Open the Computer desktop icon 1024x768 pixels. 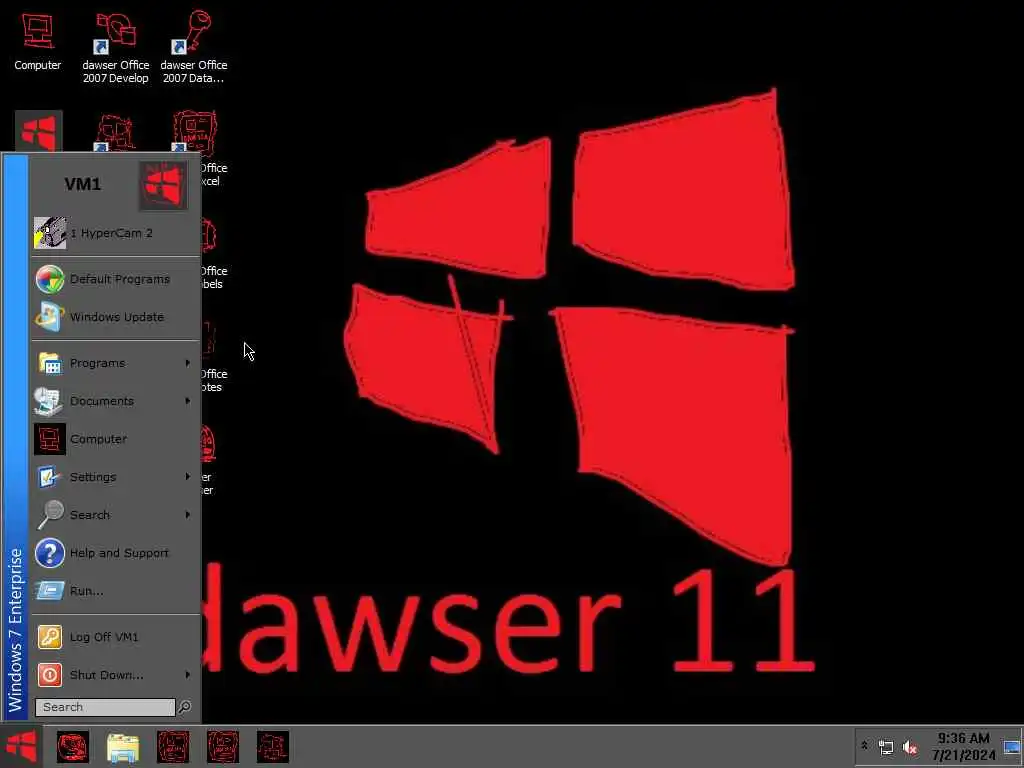pyautogui.click(x=38, y=42)
